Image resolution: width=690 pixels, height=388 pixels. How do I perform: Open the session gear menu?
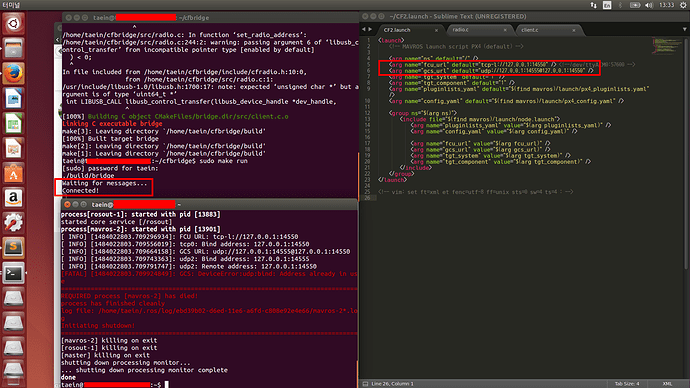click(683, 5)
